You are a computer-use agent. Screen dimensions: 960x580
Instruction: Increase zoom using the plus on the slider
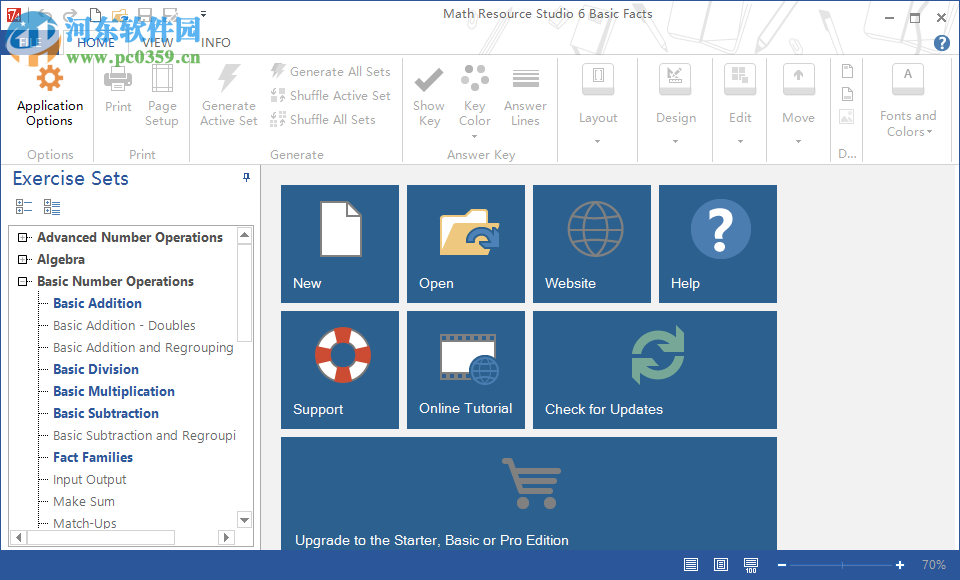point(899,564)
